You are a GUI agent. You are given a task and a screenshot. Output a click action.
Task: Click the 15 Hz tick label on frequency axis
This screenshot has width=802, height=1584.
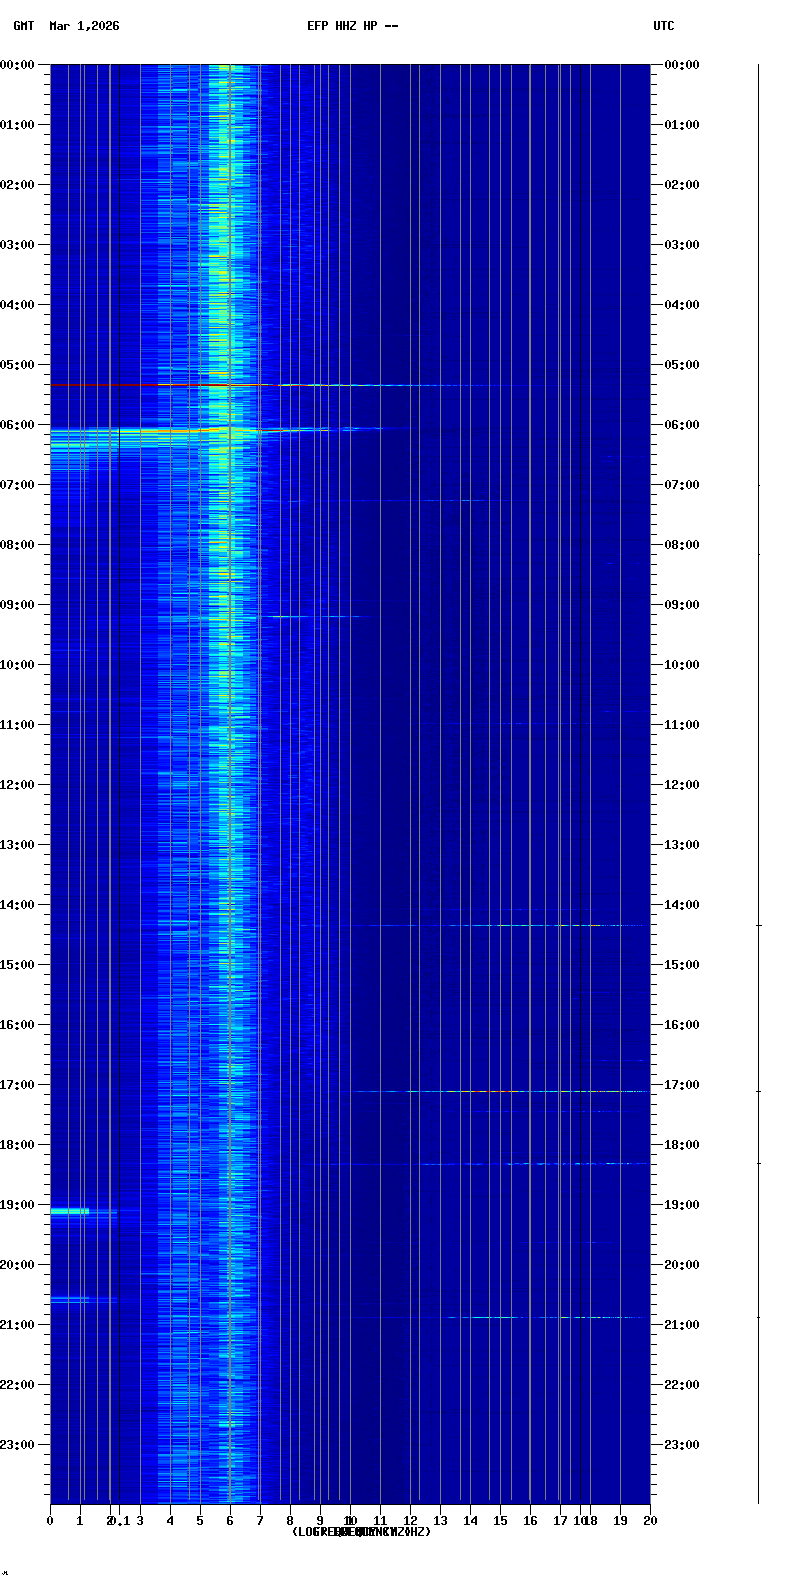click(x=500, y=1521)
